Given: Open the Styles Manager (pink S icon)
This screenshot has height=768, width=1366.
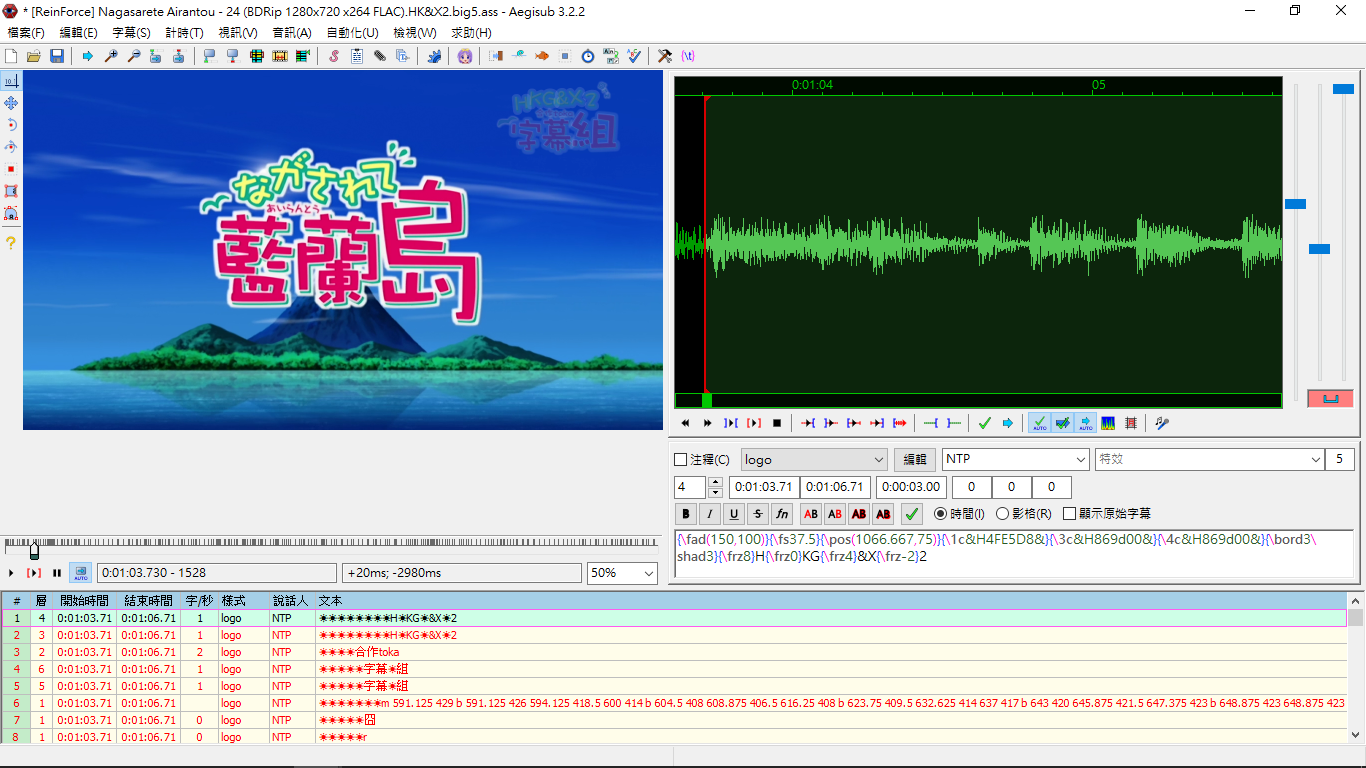Looking at the screenshot, I should 334,56.
